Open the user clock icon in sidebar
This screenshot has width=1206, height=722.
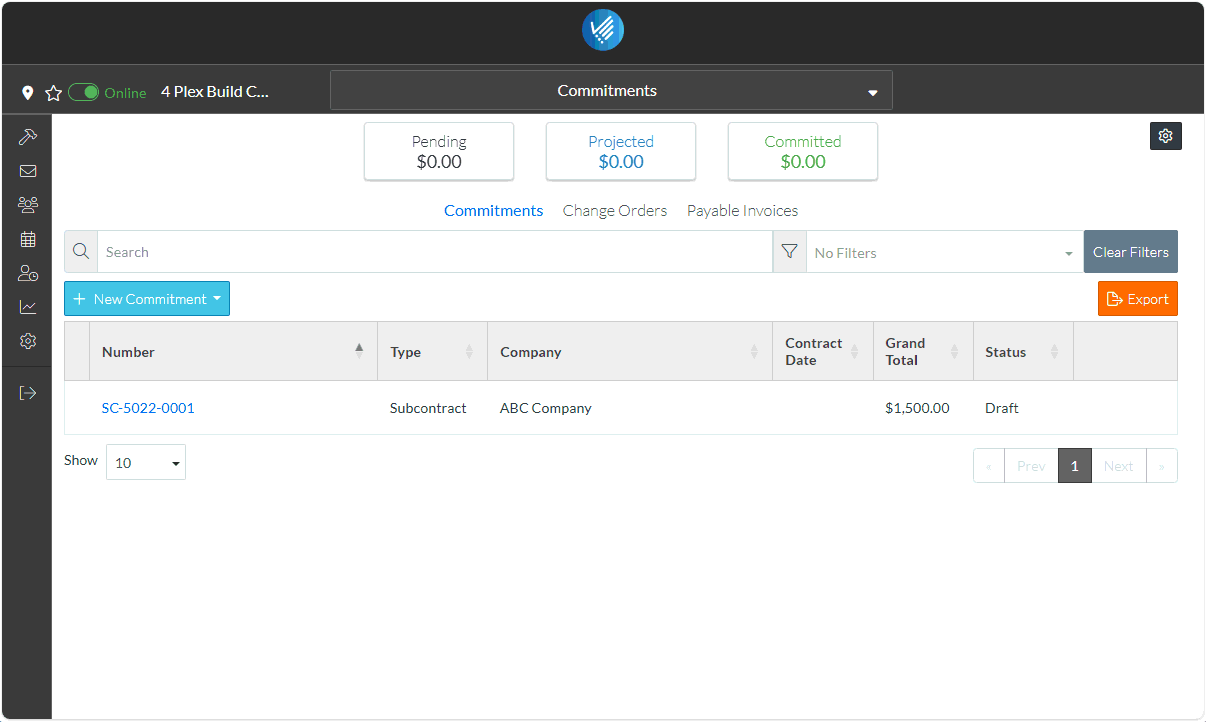(x=28, y=273)
